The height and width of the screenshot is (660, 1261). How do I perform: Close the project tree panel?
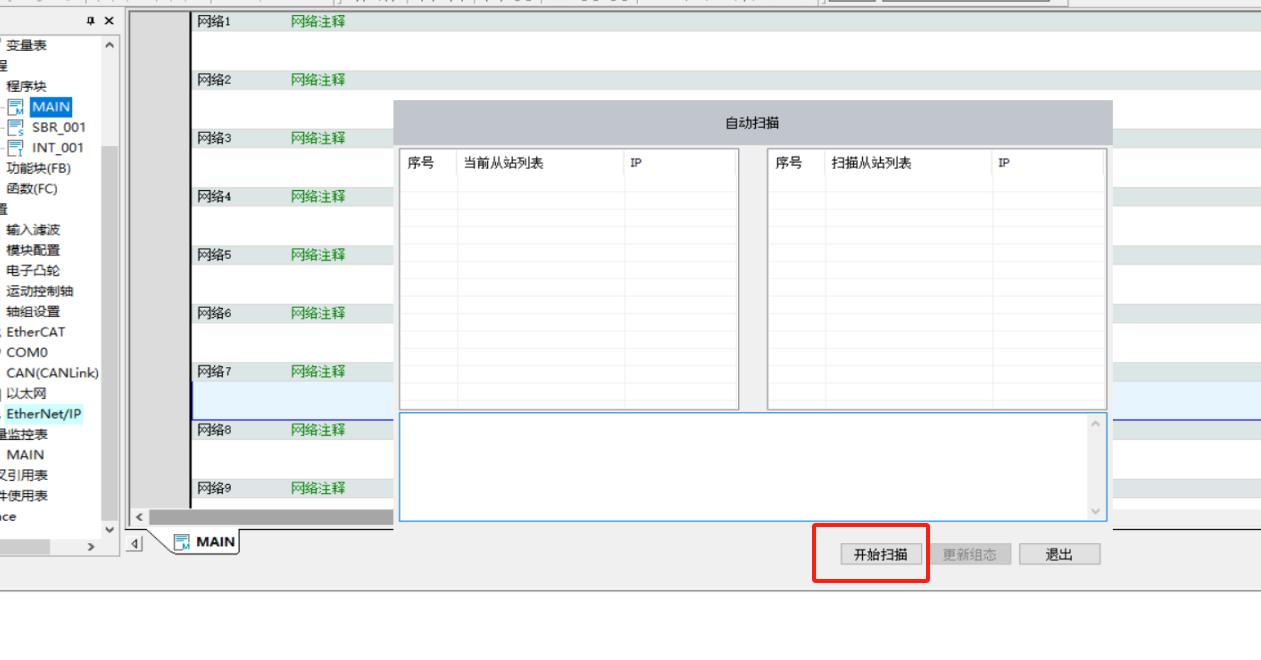[109, 21]
